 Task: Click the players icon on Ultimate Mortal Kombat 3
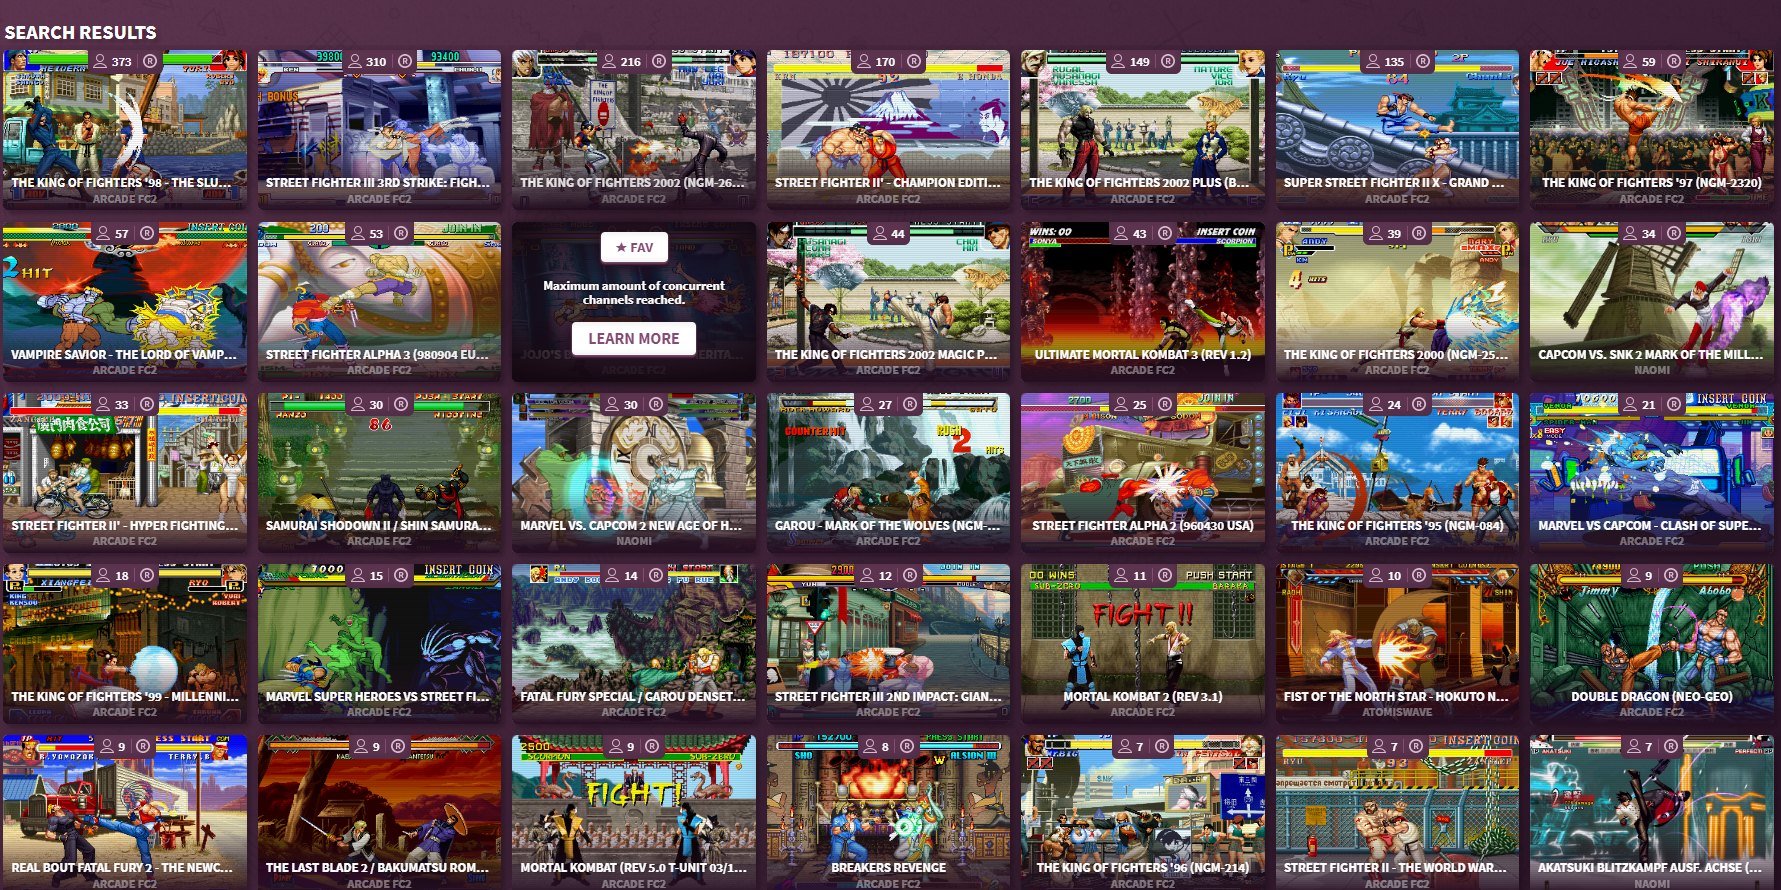tap(1121, 233)
